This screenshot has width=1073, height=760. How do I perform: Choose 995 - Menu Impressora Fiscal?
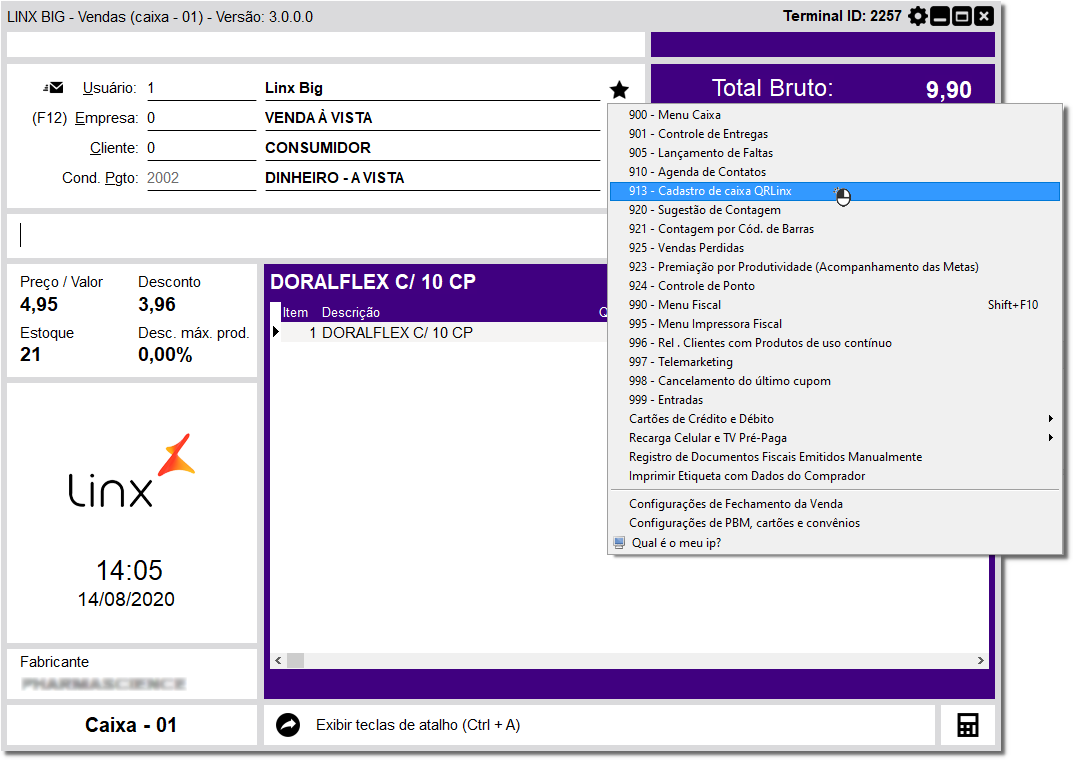pyautogui.click(x=834, y=324)
